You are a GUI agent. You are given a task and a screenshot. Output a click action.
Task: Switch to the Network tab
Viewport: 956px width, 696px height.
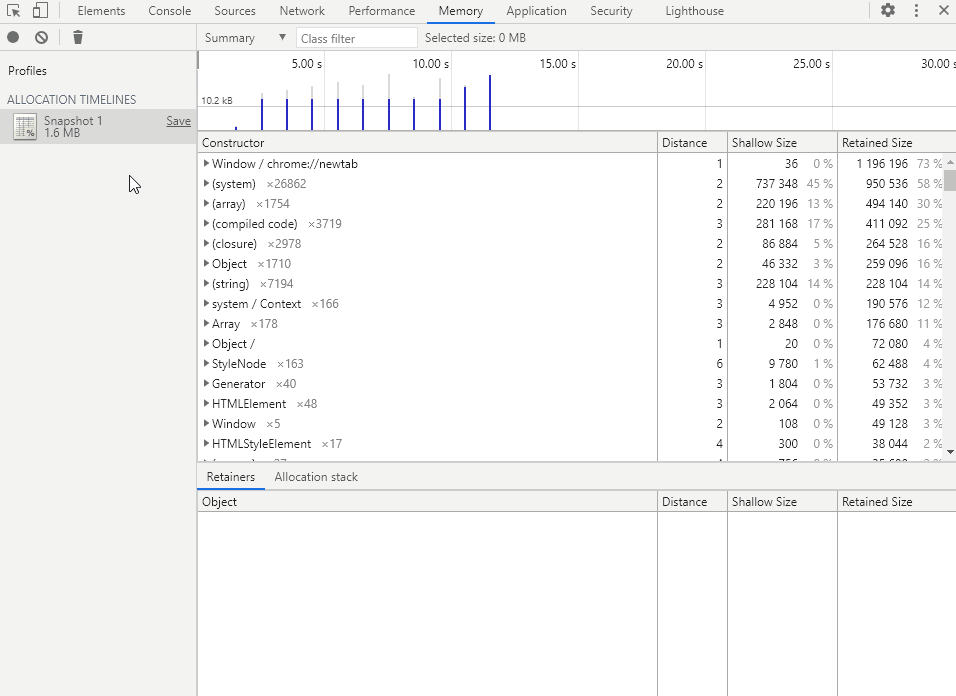click(x=302, y=11)
